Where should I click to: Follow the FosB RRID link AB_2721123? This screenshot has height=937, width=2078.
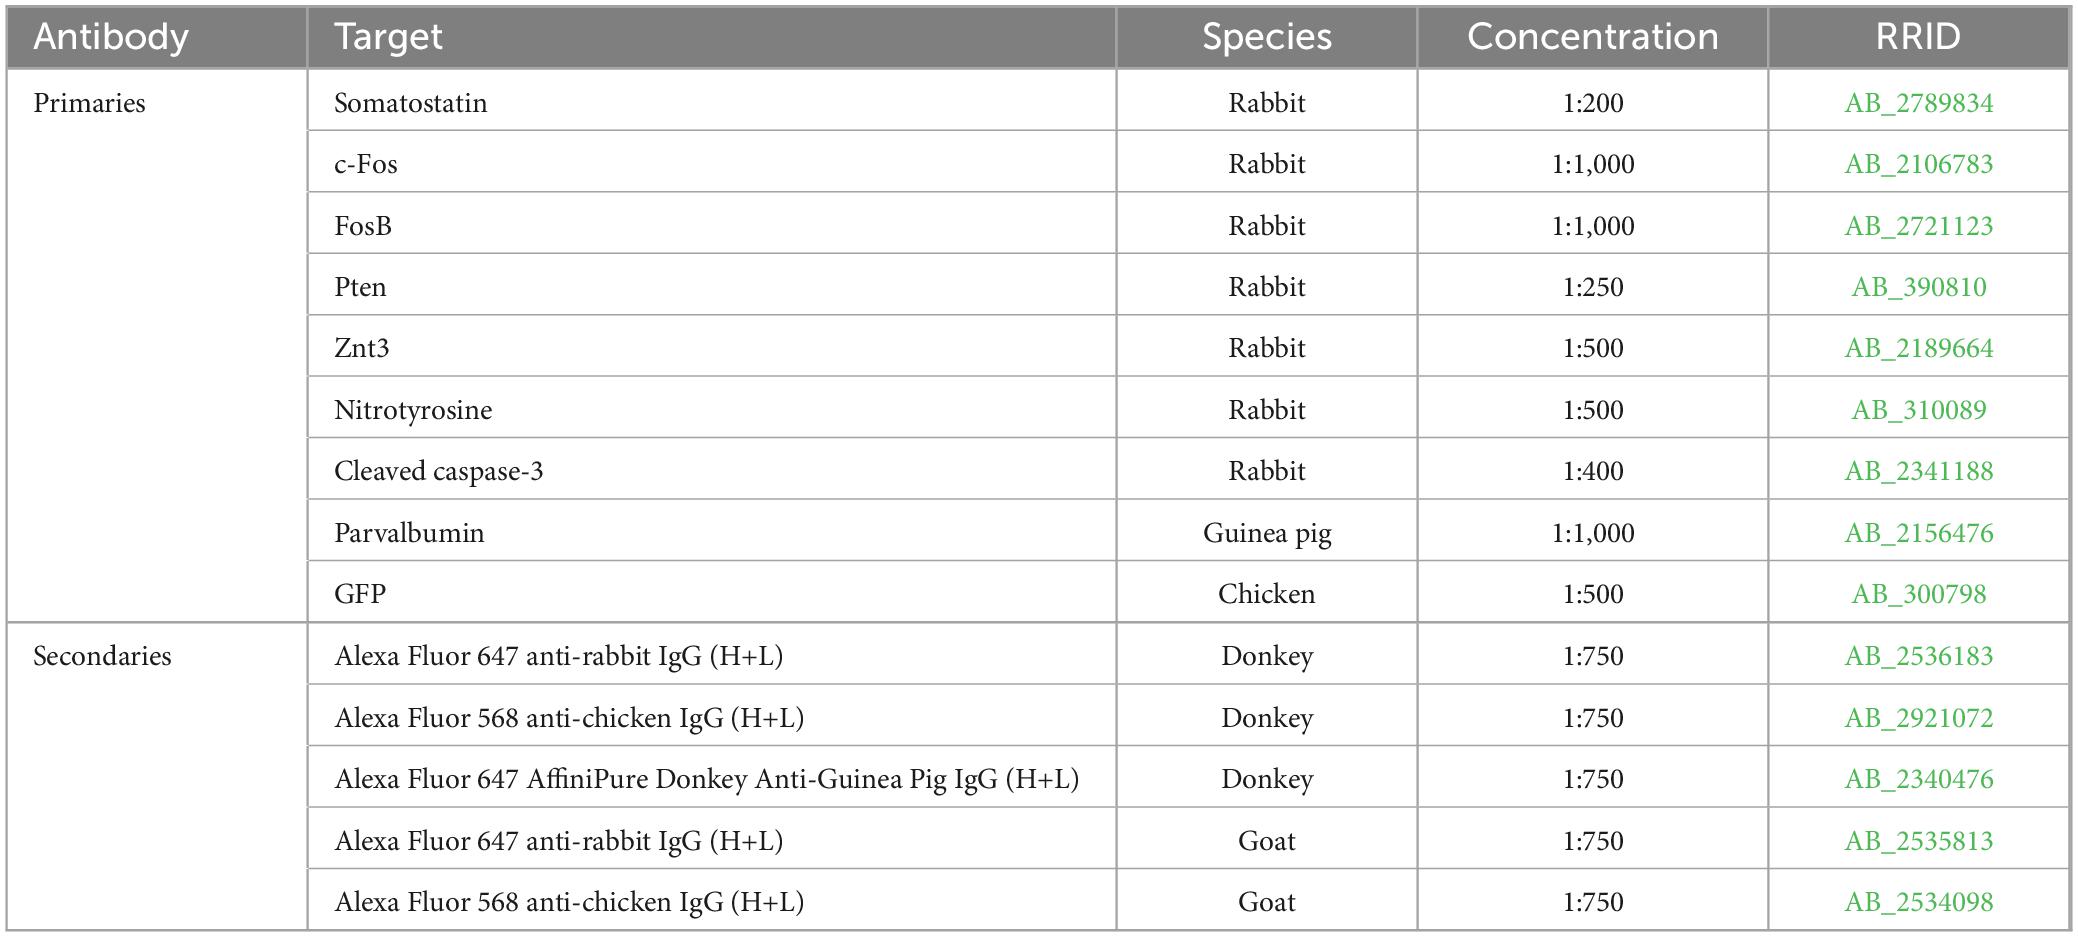click(1918, 226)
